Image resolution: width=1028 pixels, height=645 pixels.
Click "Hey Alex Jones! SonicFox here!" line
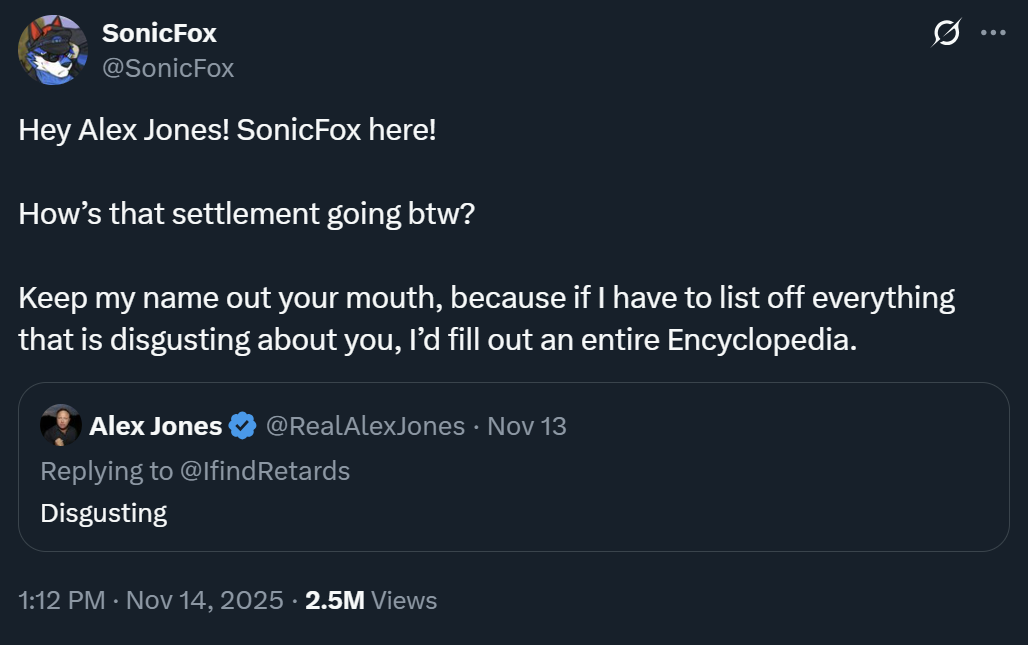227,130
